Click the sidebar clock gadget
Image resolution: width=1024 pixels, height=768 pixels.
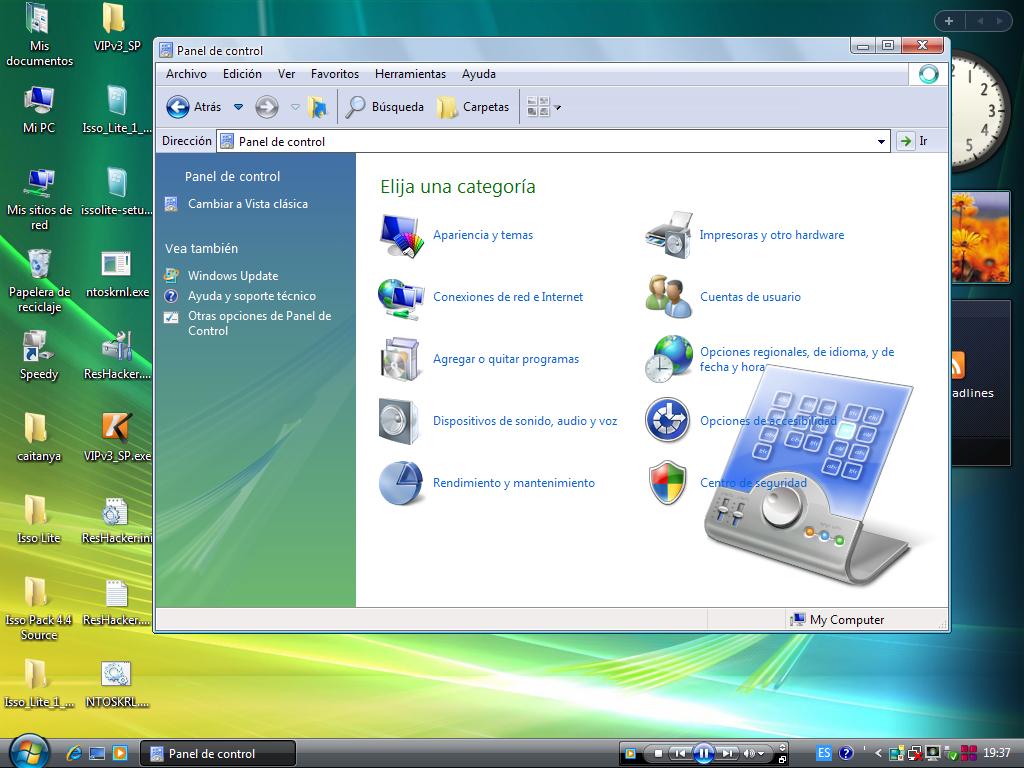982,111
